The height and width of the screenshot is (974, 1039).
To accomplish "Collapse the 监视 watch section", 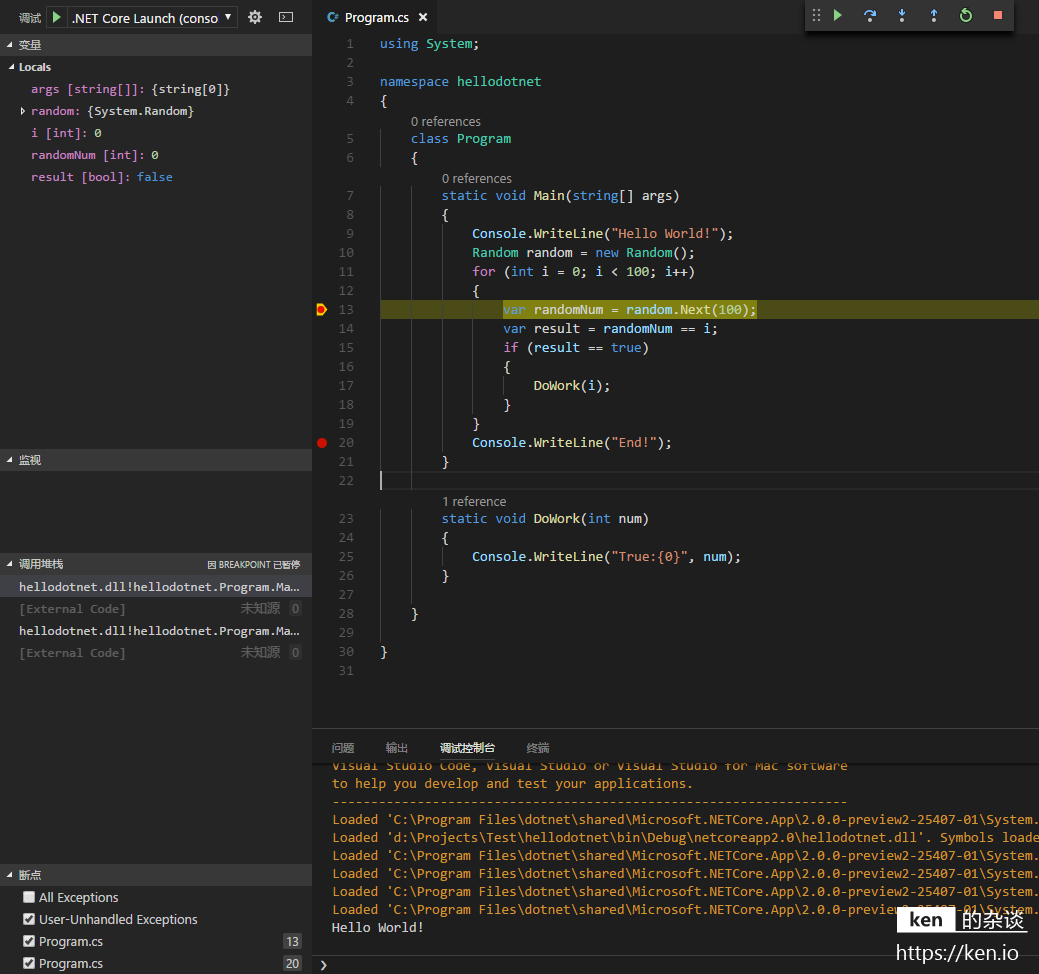I will (156, 460).
